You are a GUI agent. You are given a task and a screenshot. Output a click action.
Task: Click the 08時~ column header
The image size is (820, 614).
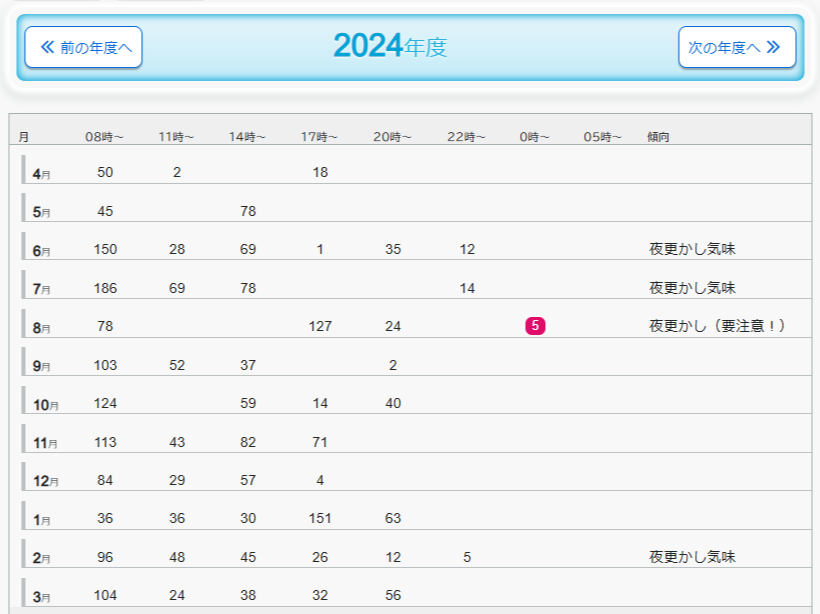pos(105,137)
